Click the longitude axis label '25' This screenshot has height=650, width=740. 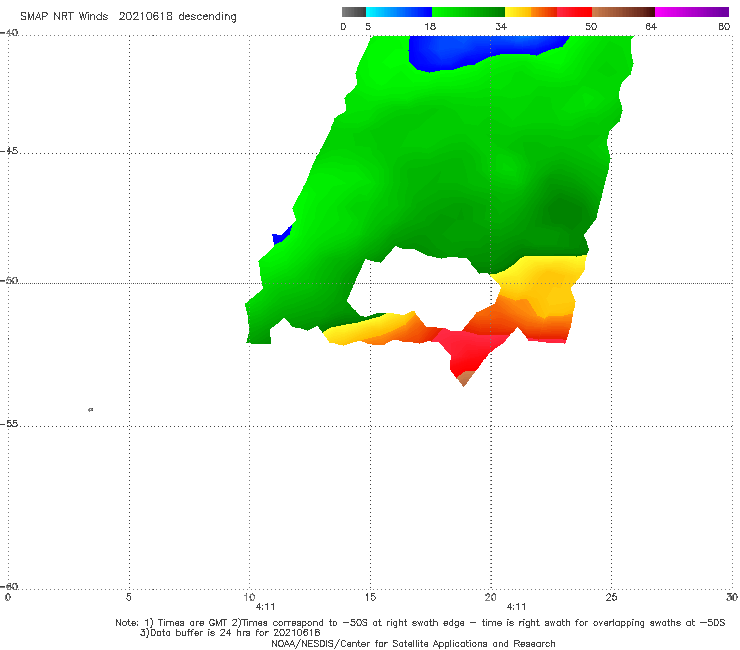611,597
